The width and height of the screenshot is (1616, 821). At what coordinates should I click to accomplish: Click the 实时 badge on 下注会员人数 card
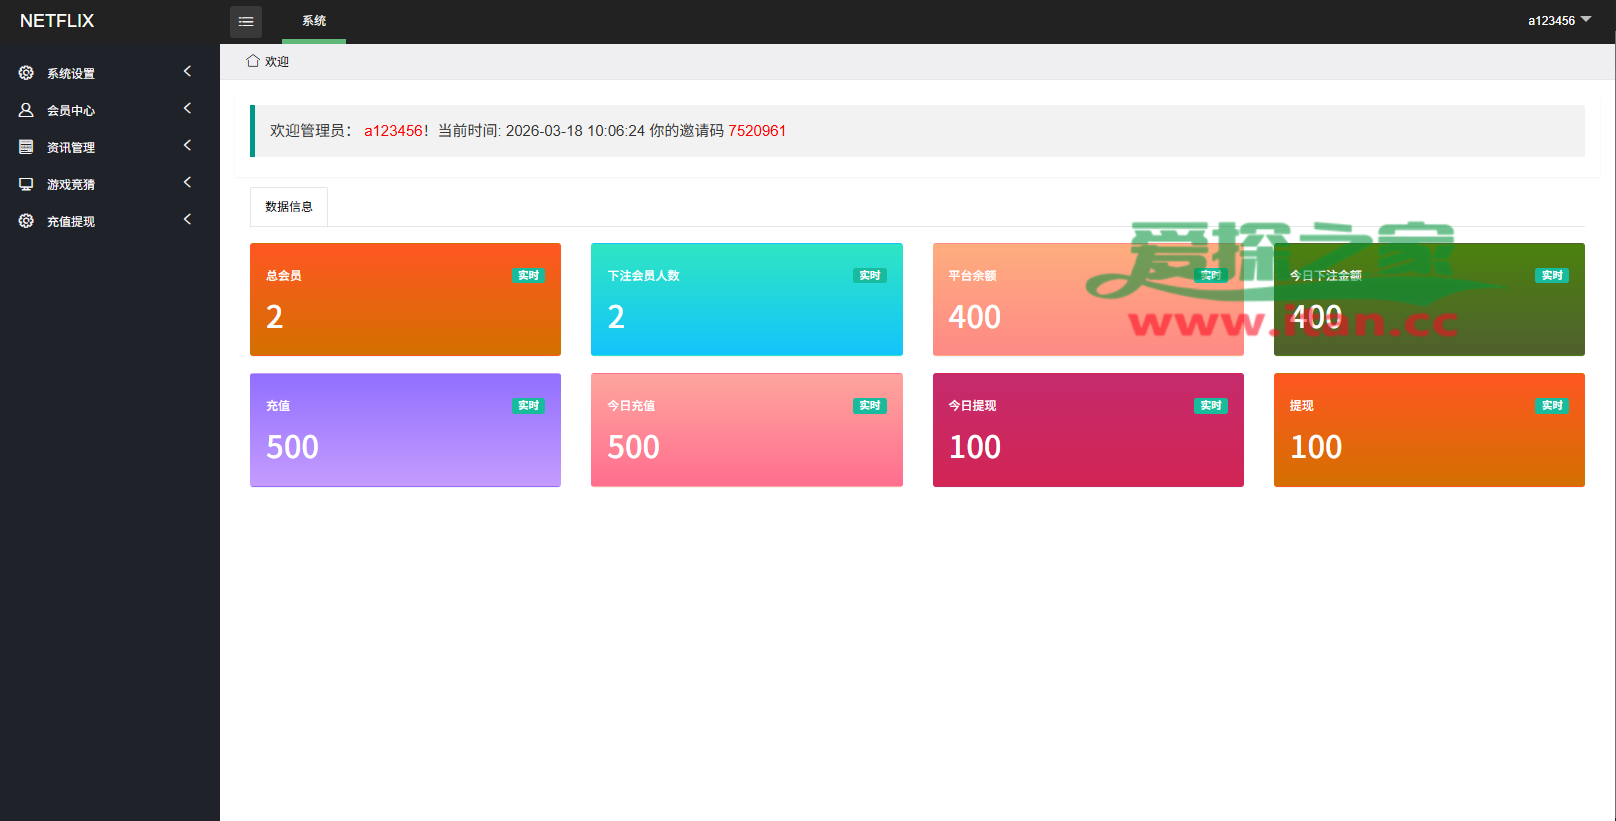pos(869,275)
